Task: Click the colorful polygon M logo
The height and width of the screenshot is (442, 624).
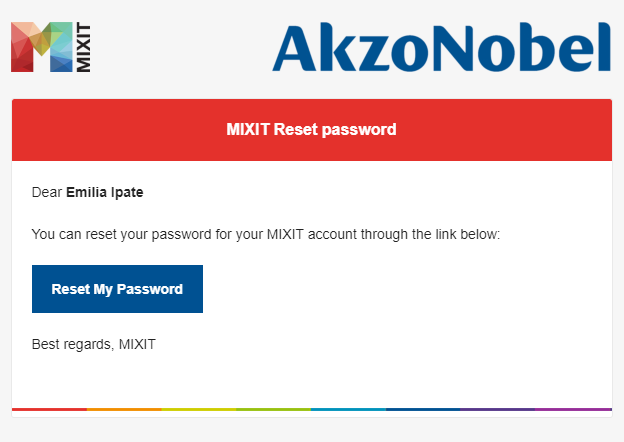Action: point(42,47)
